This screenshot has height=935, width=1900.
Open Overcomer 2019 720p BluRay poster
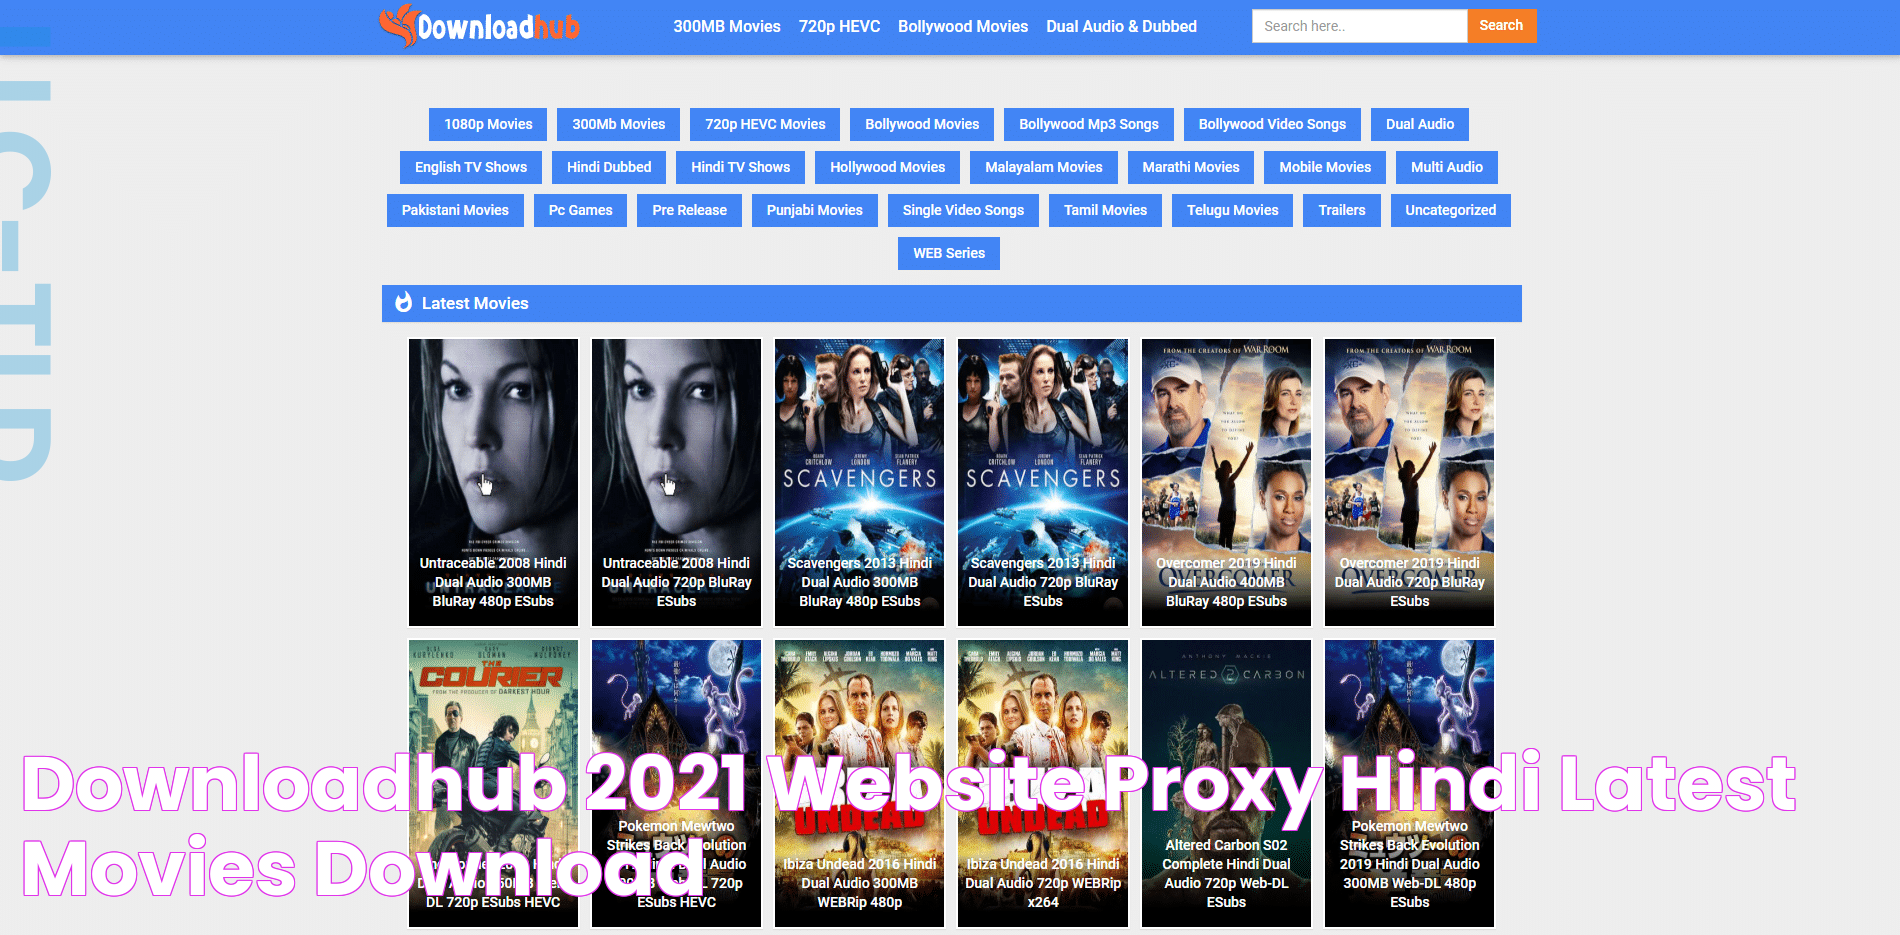pyautogui.click(x=1409, y=482)
